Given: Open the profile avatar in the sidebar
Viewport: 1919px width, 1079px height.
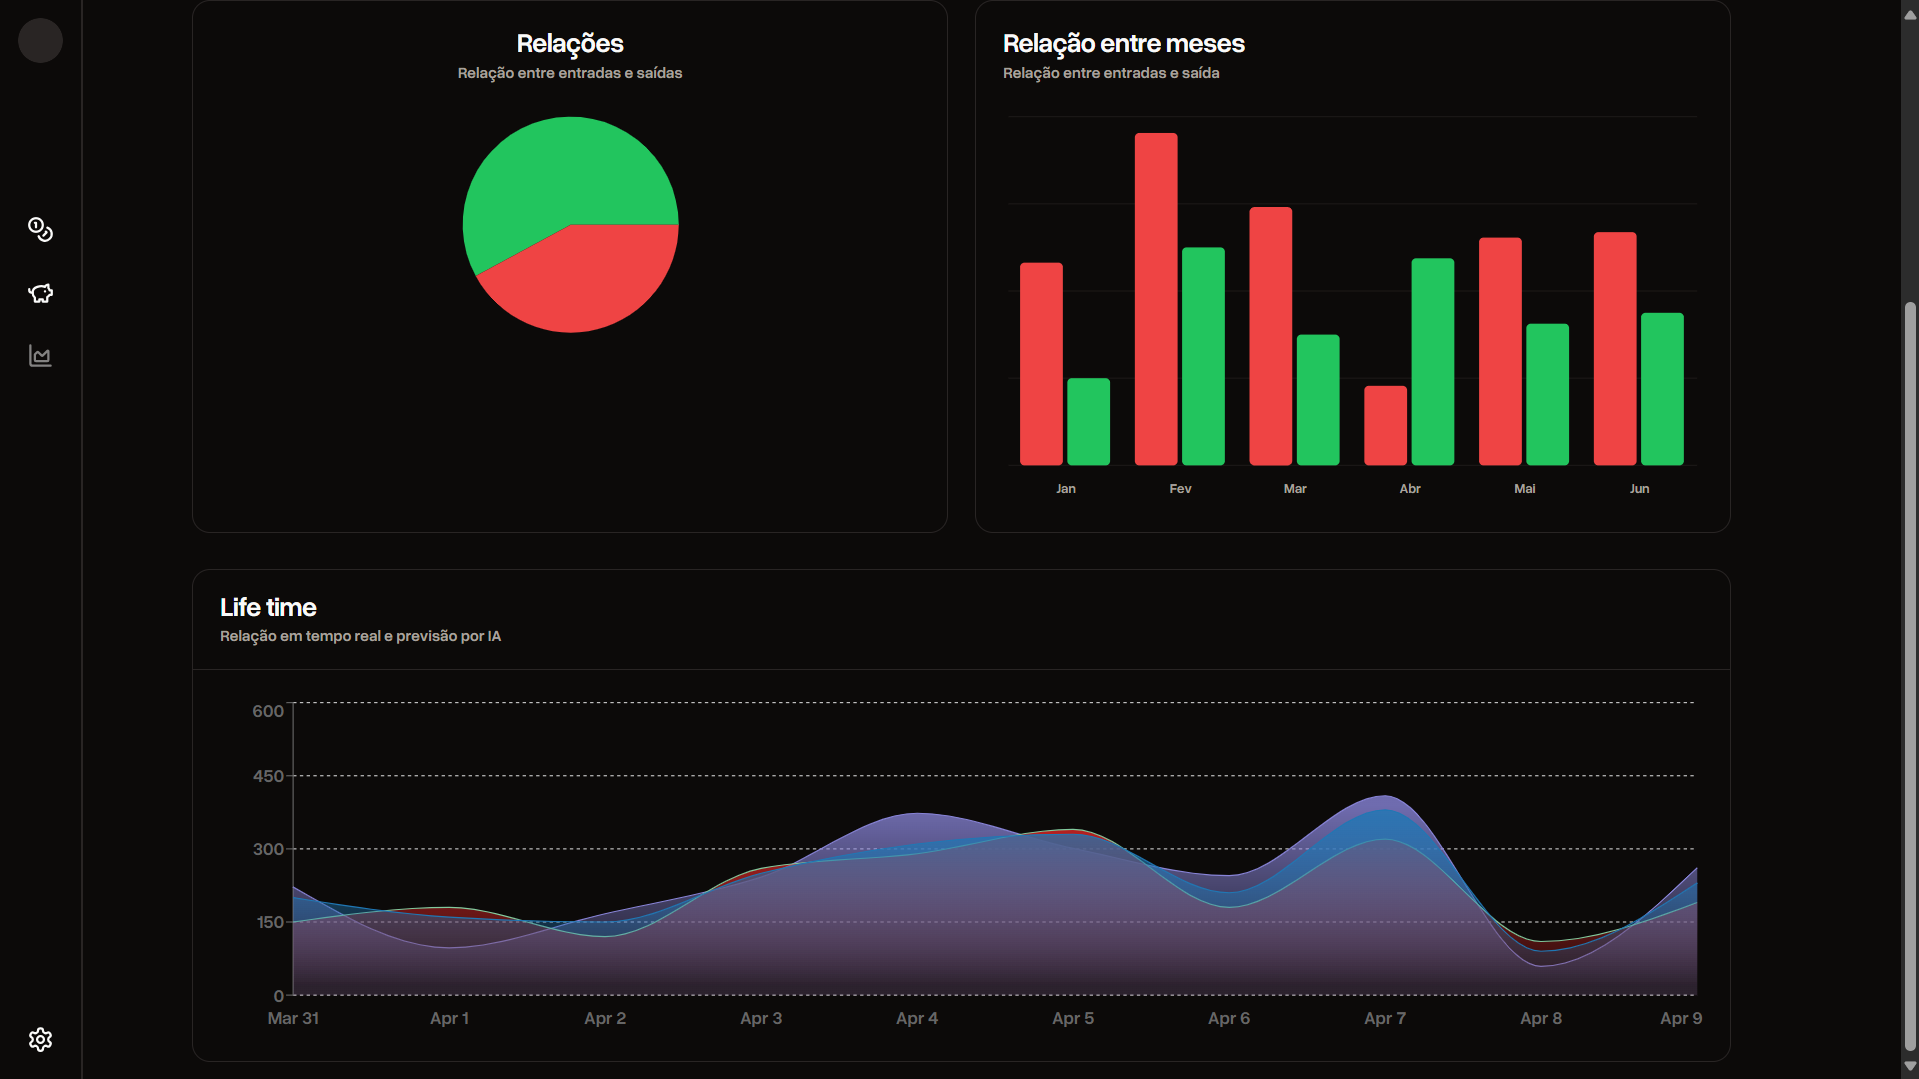Looking at the screenshot, I should point(40,41).
